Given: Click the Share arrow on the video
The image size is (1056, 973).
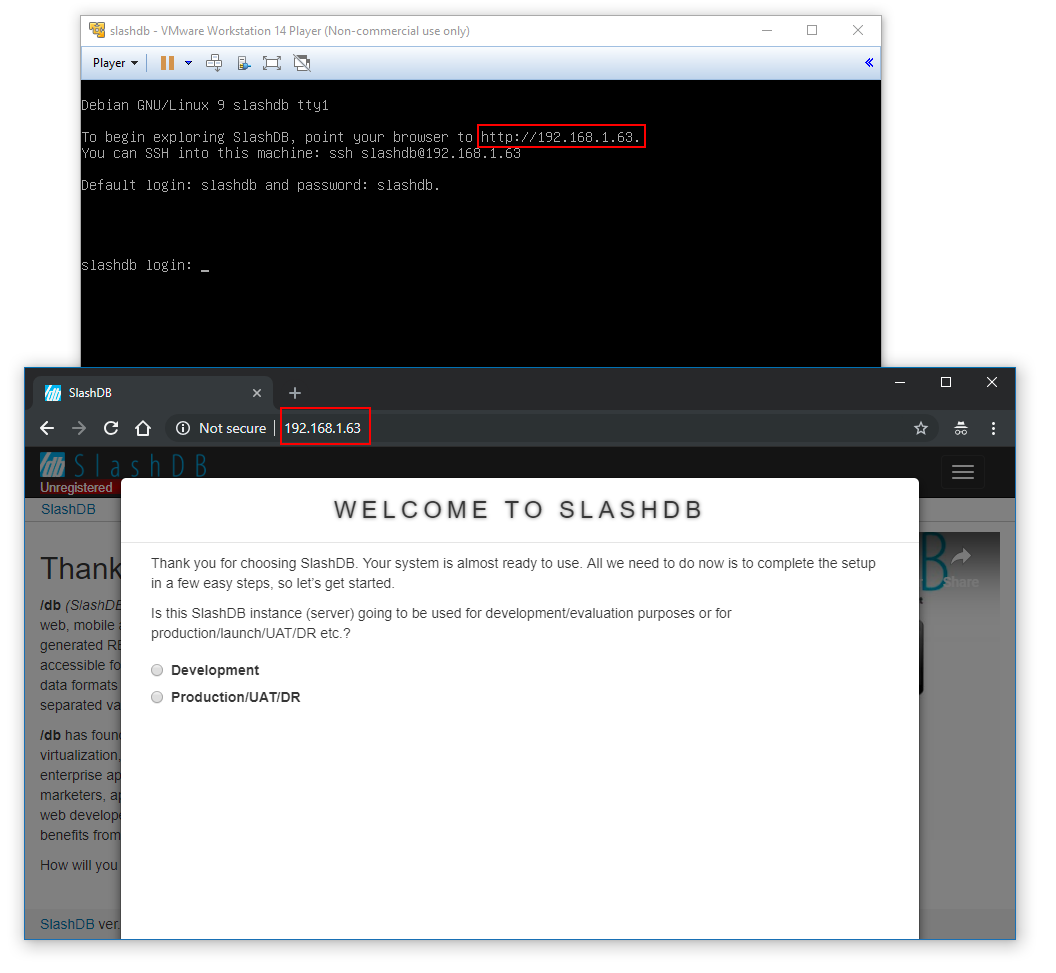Looking at the screenshot, I should [x=961, y=556].
